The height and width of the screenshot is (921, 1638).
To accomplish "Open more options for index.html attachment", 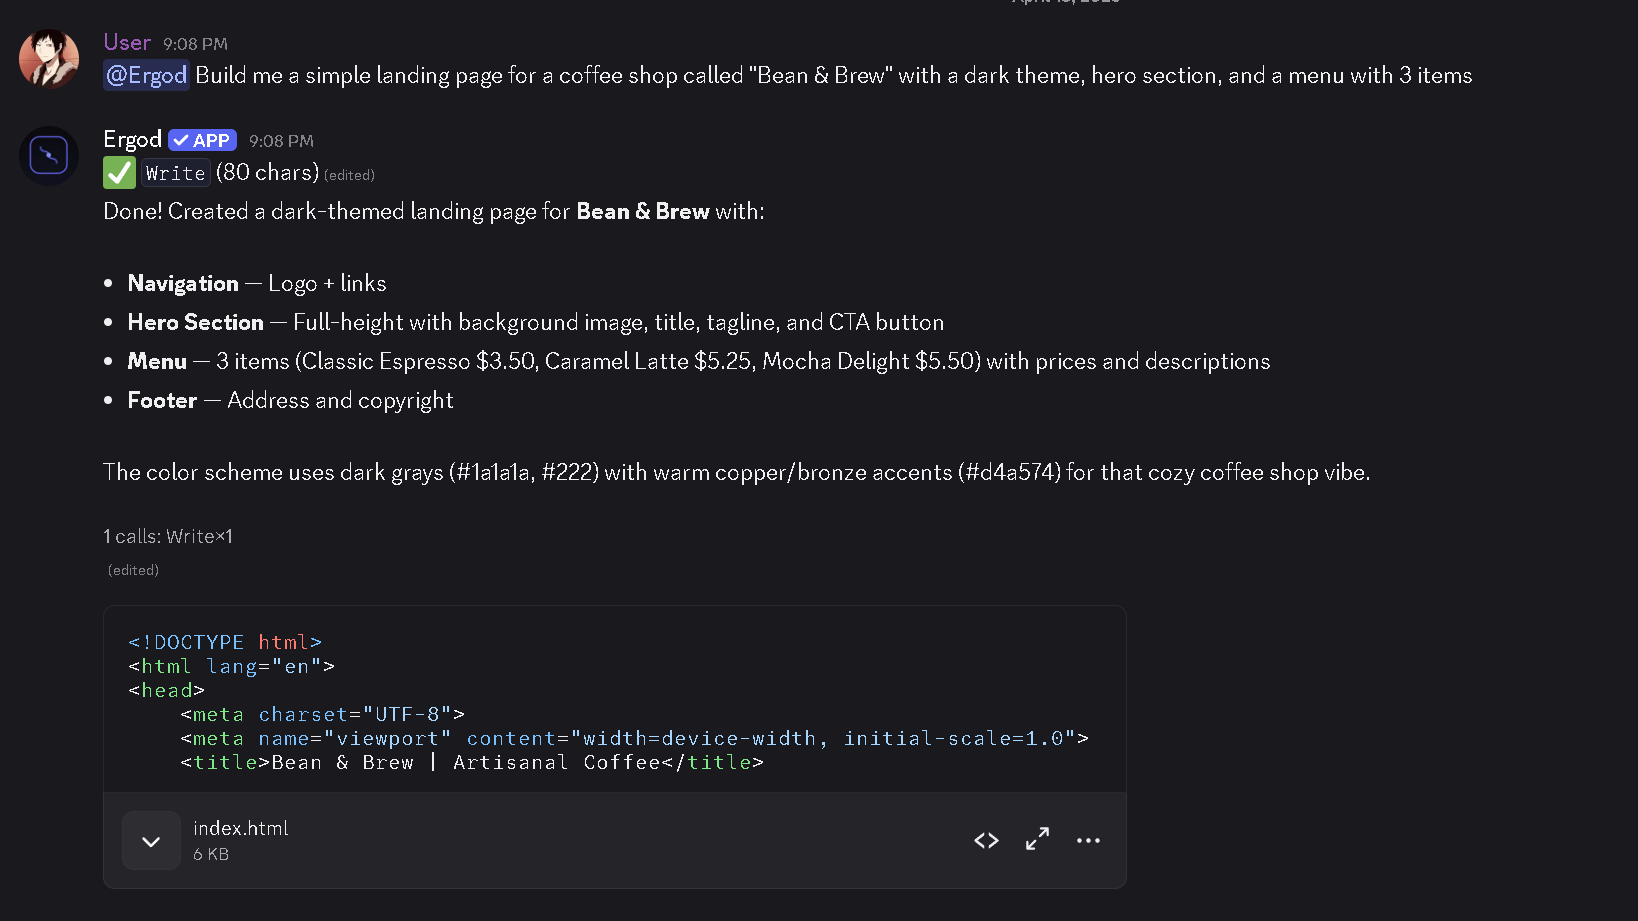I will coord(1088,840).
